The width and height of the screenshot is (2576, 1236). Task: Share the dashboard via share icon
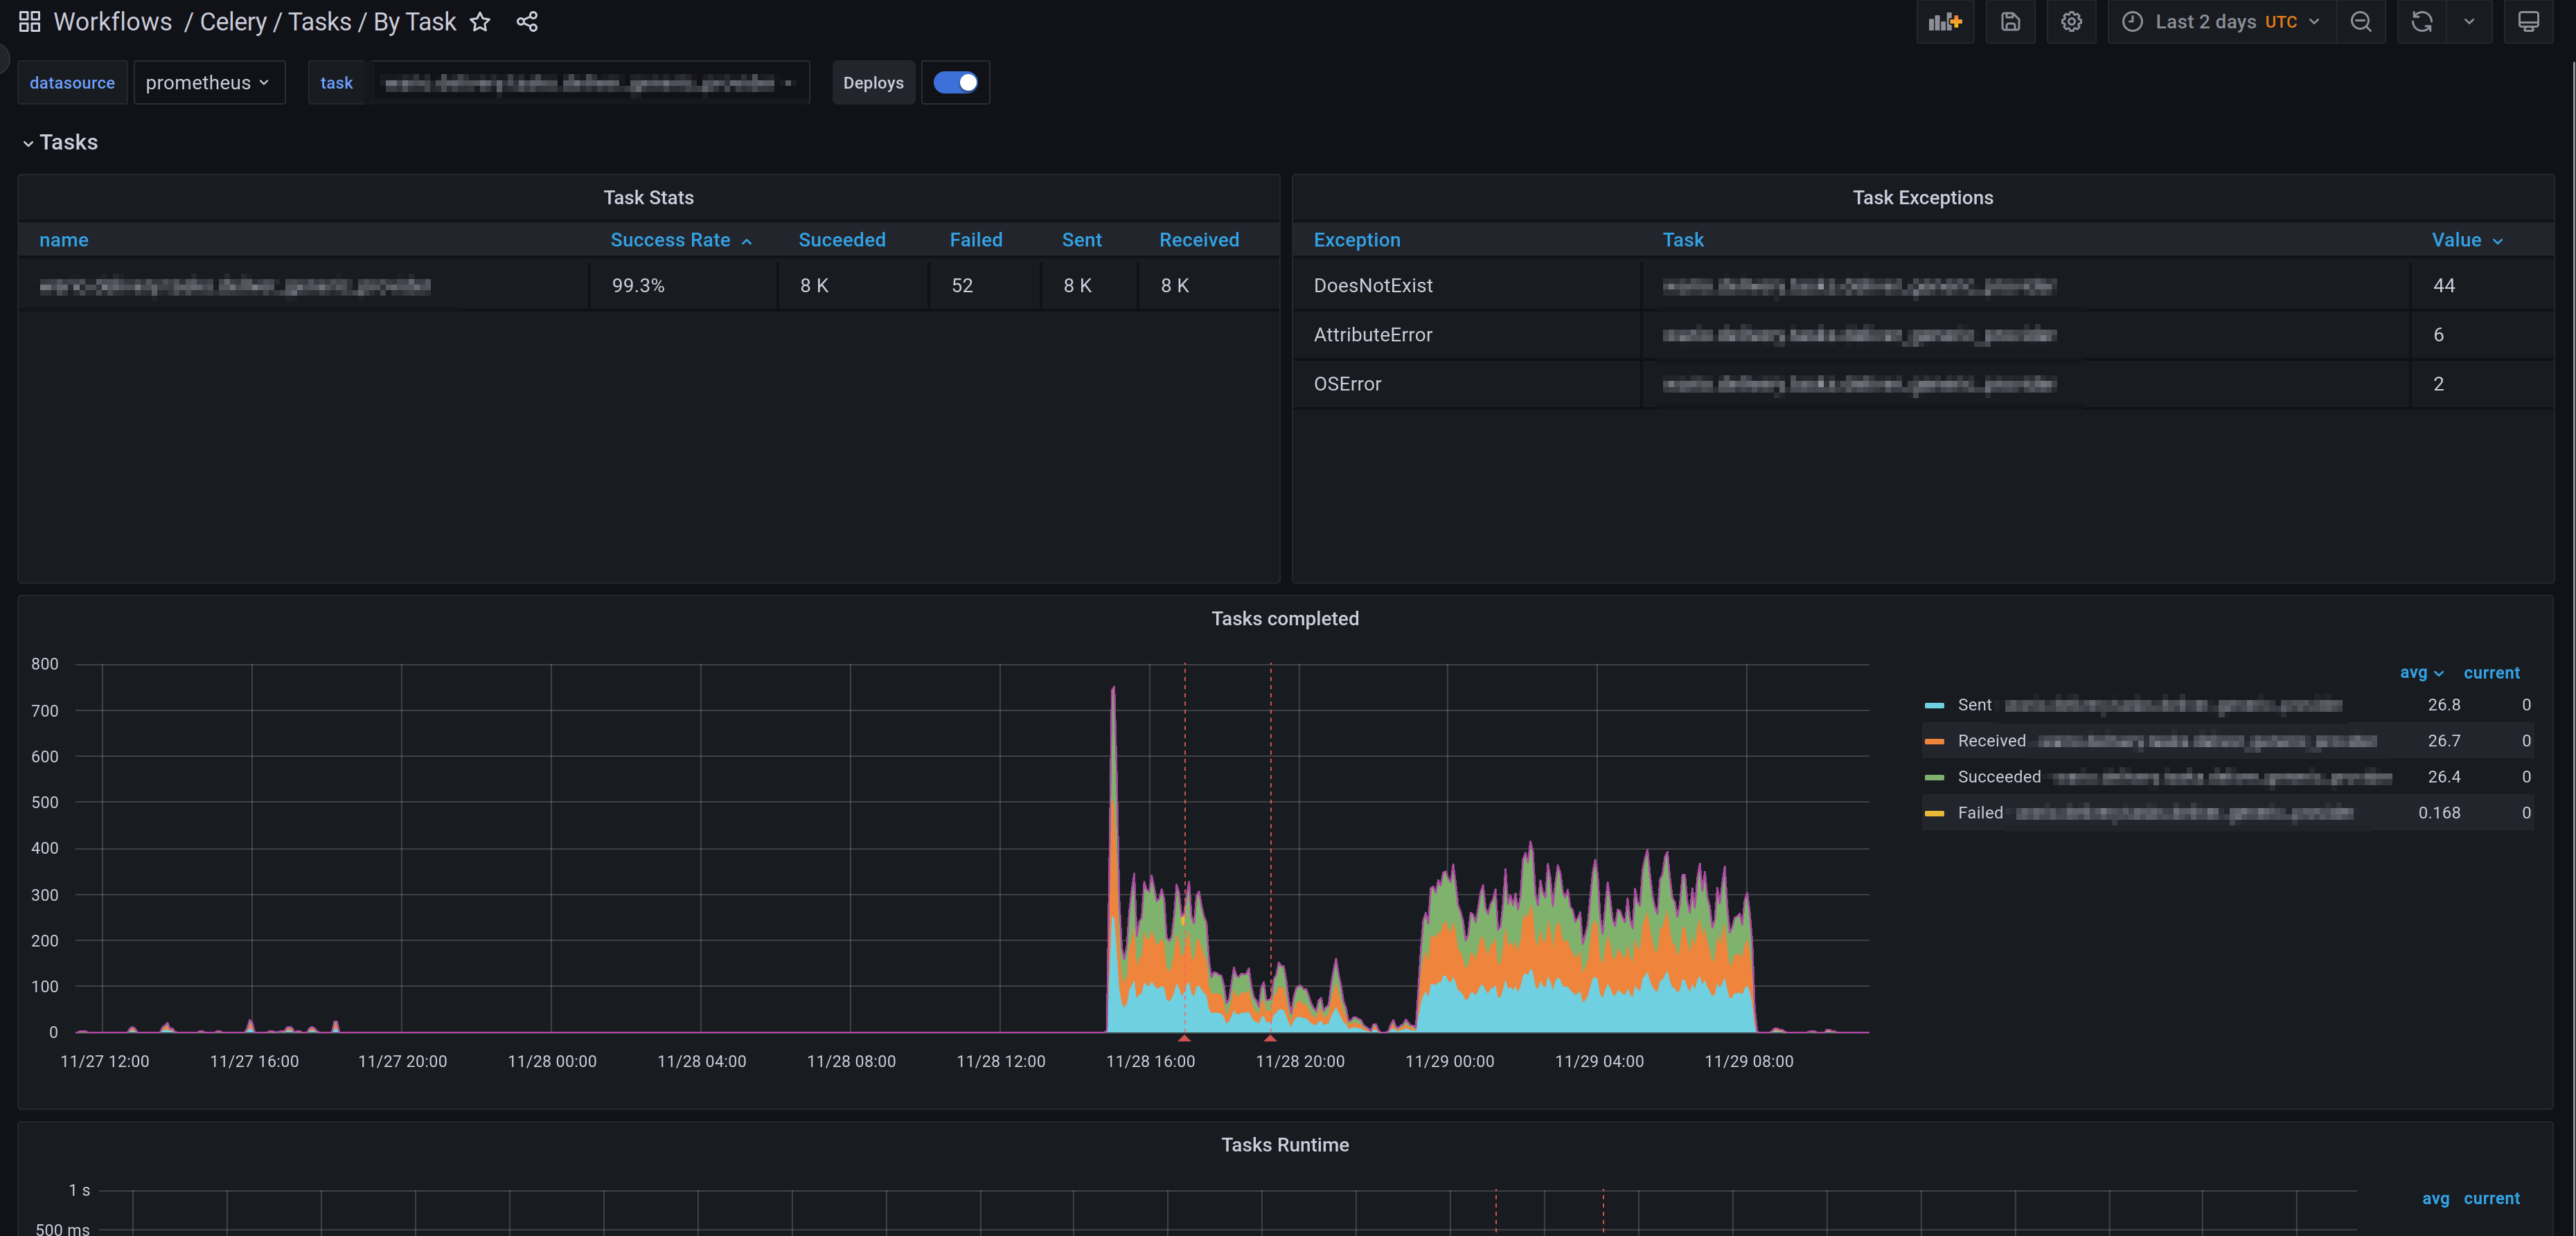(527, 22)
